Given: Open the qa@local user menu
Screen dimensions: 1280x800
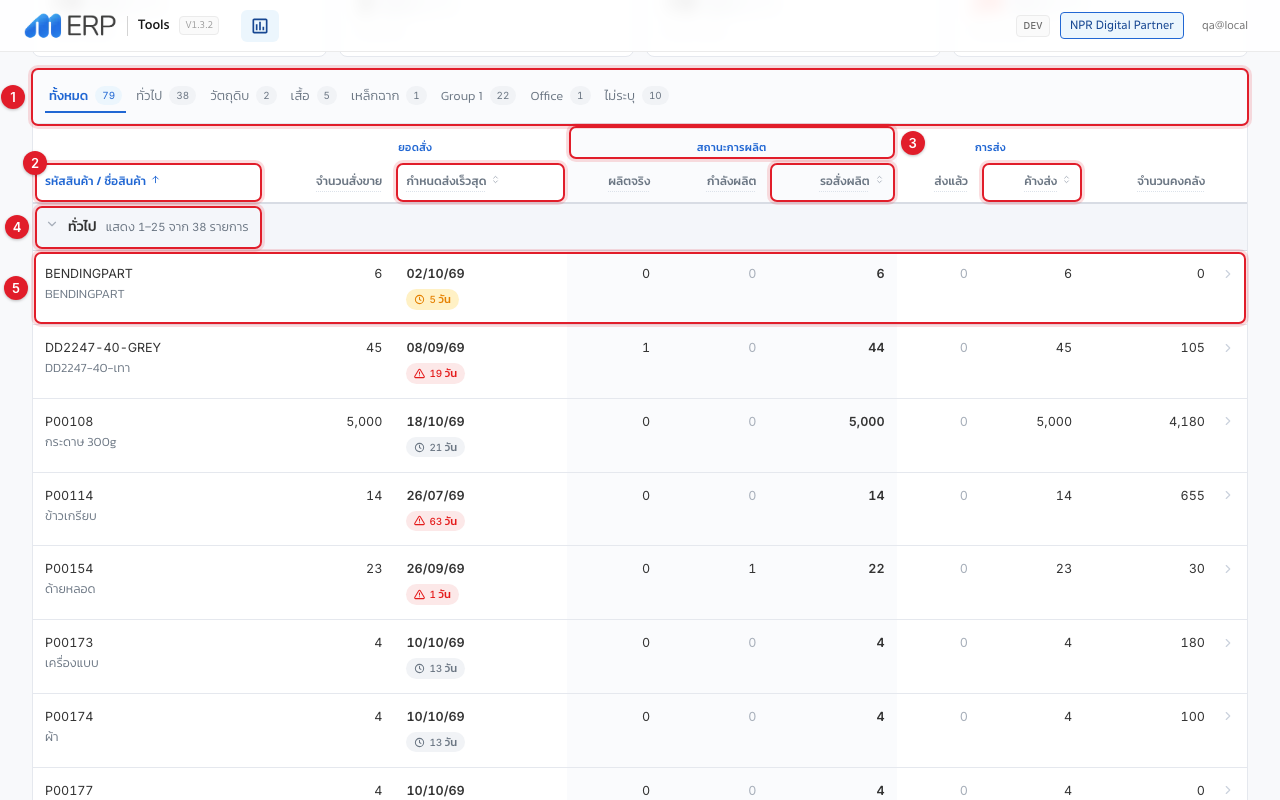Looking at the screenshot, I should [x=1225, y=25].
